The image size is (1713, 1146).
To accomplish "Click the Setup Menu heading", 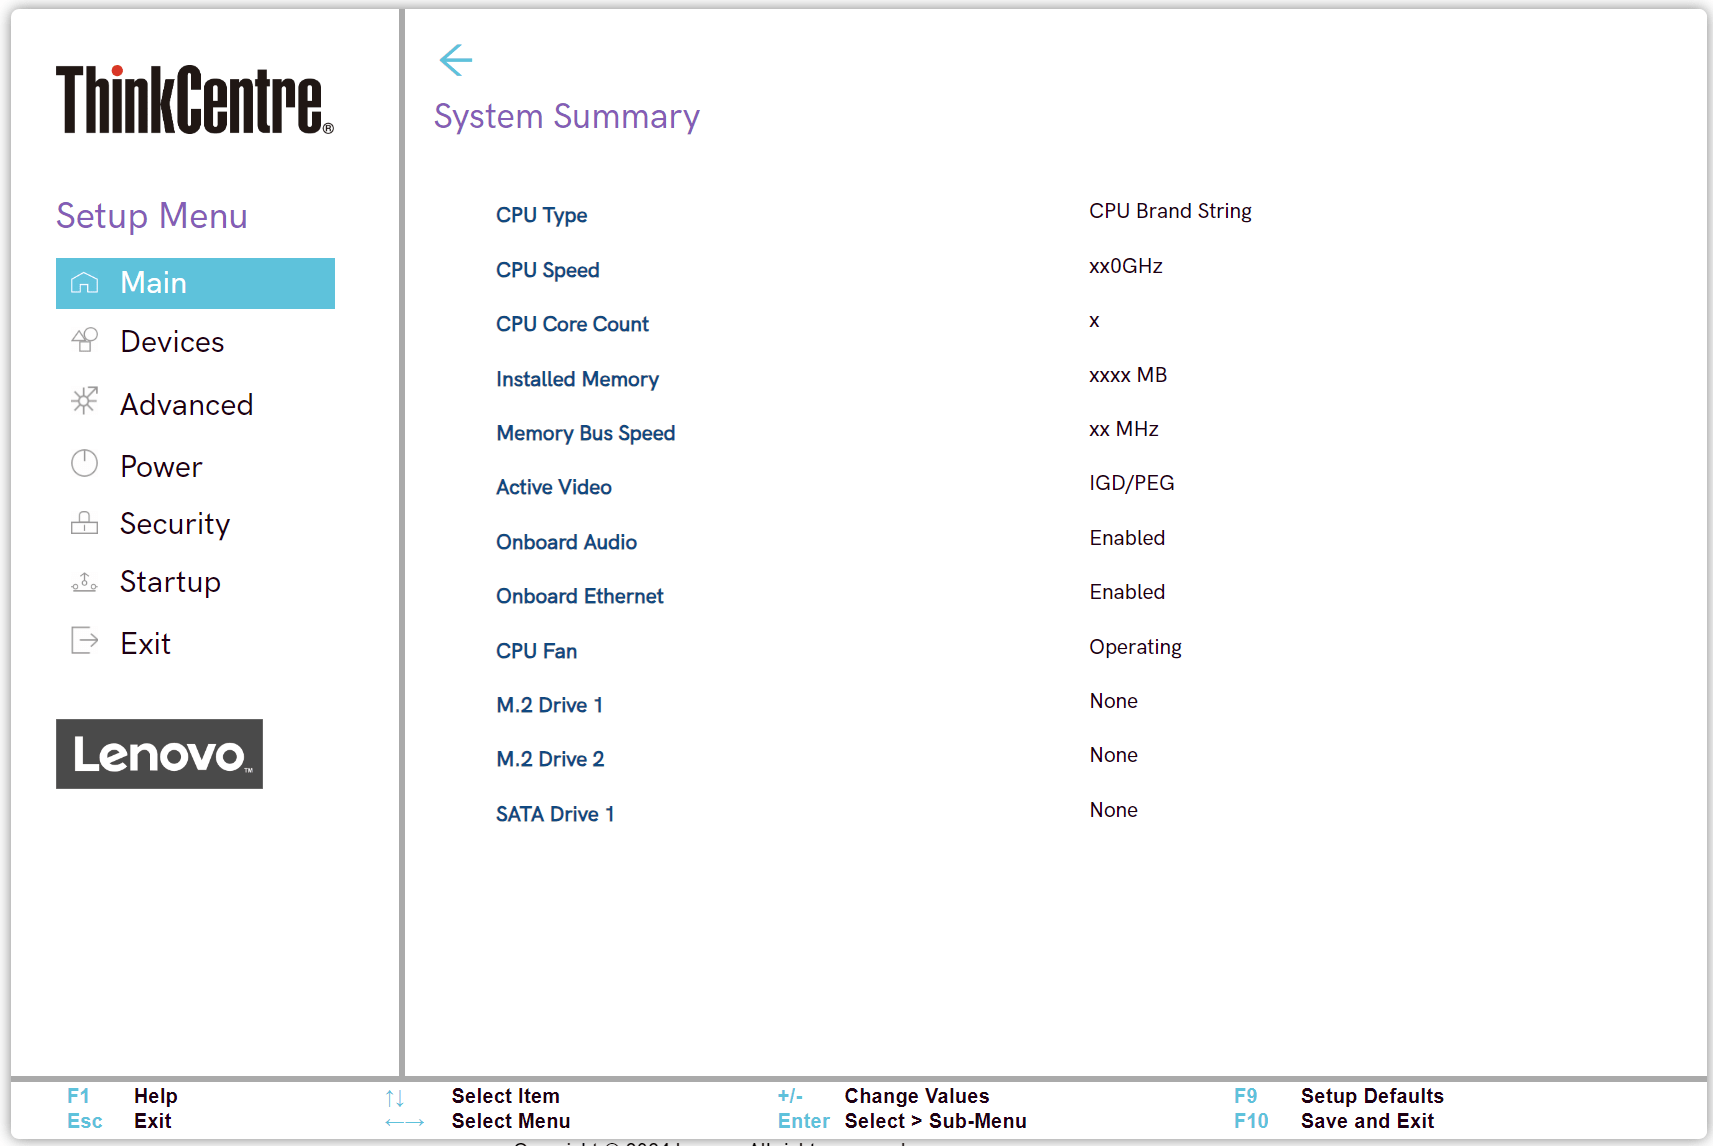I will click(x=152, y=216).
